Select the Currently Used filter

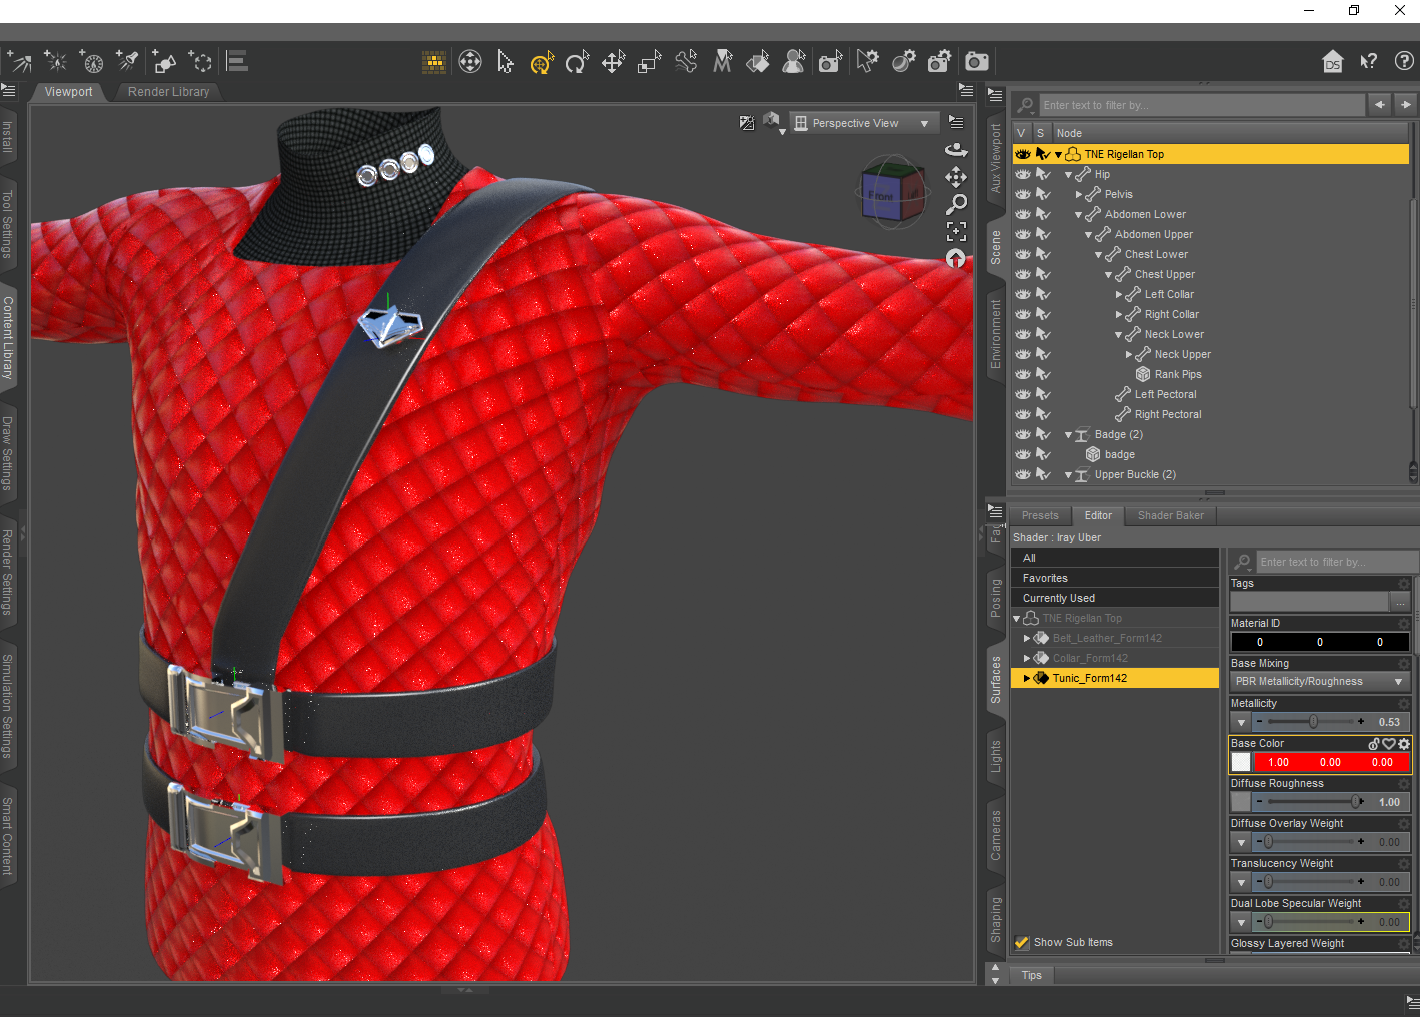(1059, 598)
